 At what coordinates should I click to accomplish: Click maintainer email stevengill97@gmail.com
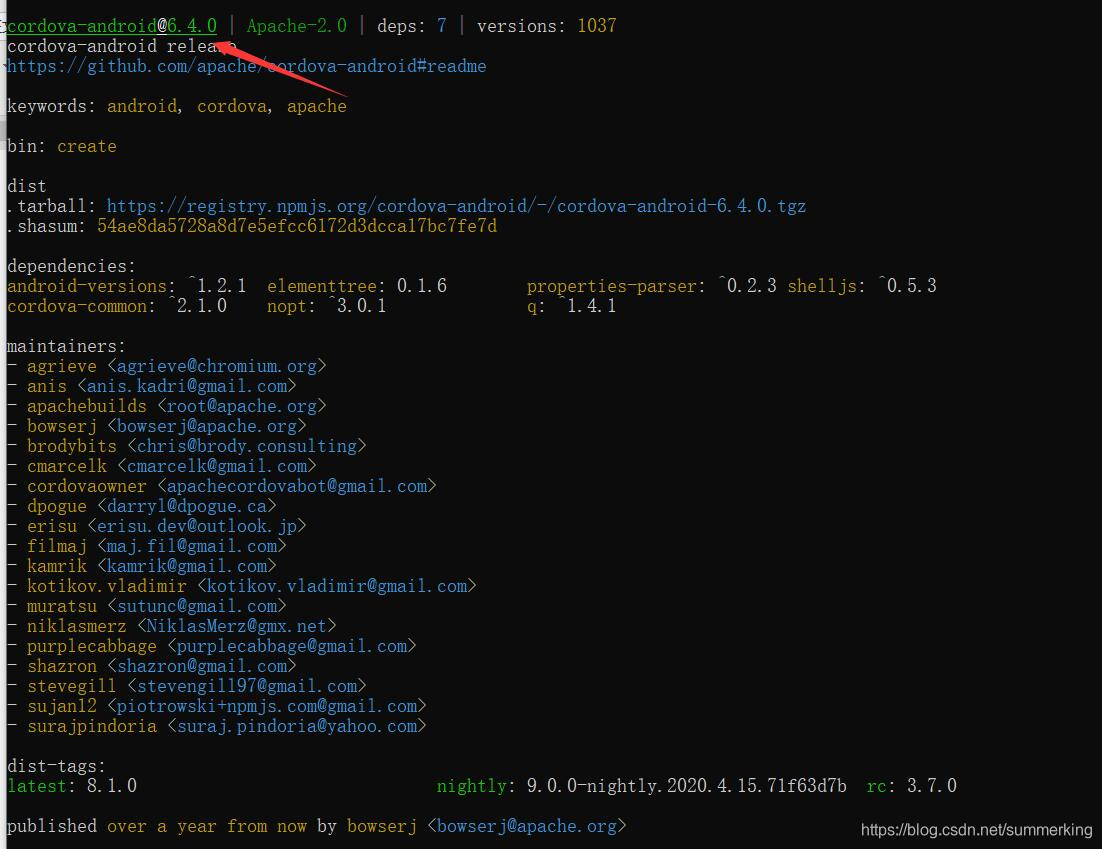247,687
